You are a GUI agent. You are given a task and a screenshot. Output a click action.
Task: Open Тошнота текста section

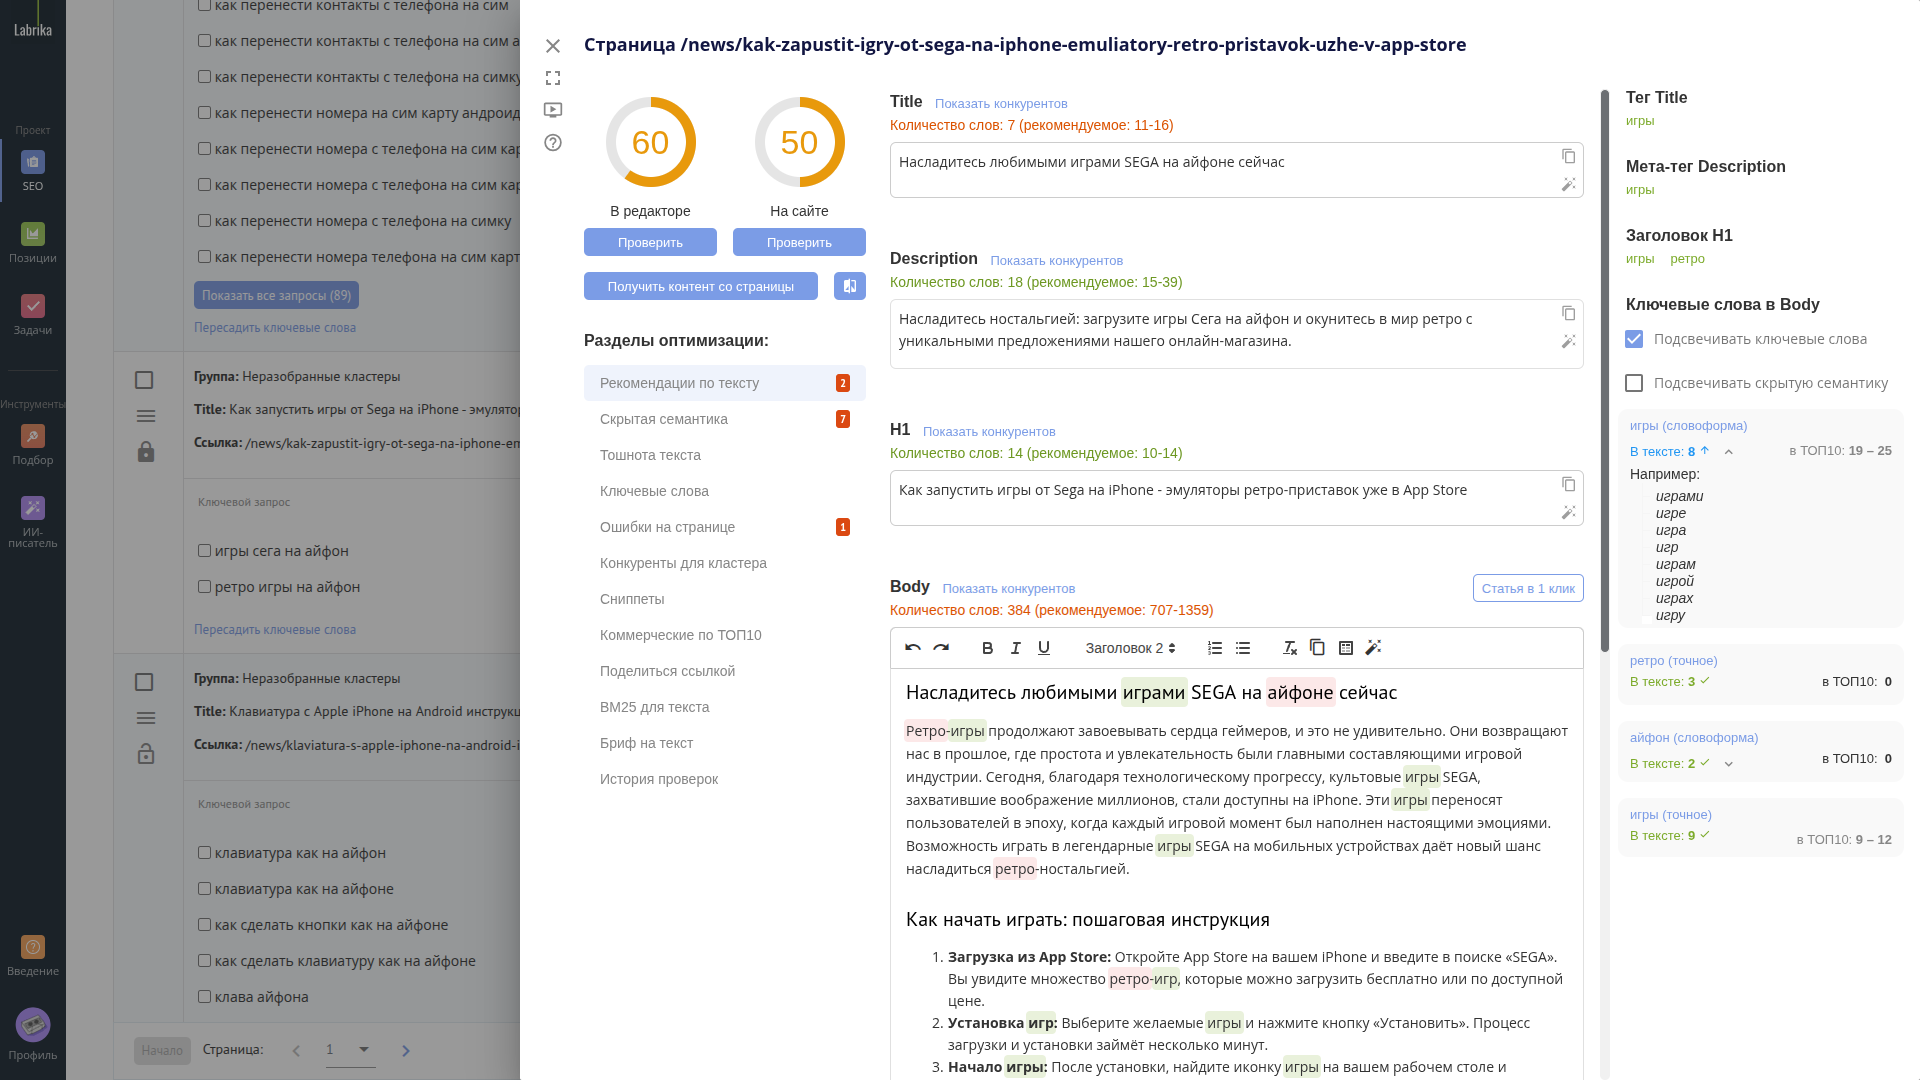pos(725,455)
